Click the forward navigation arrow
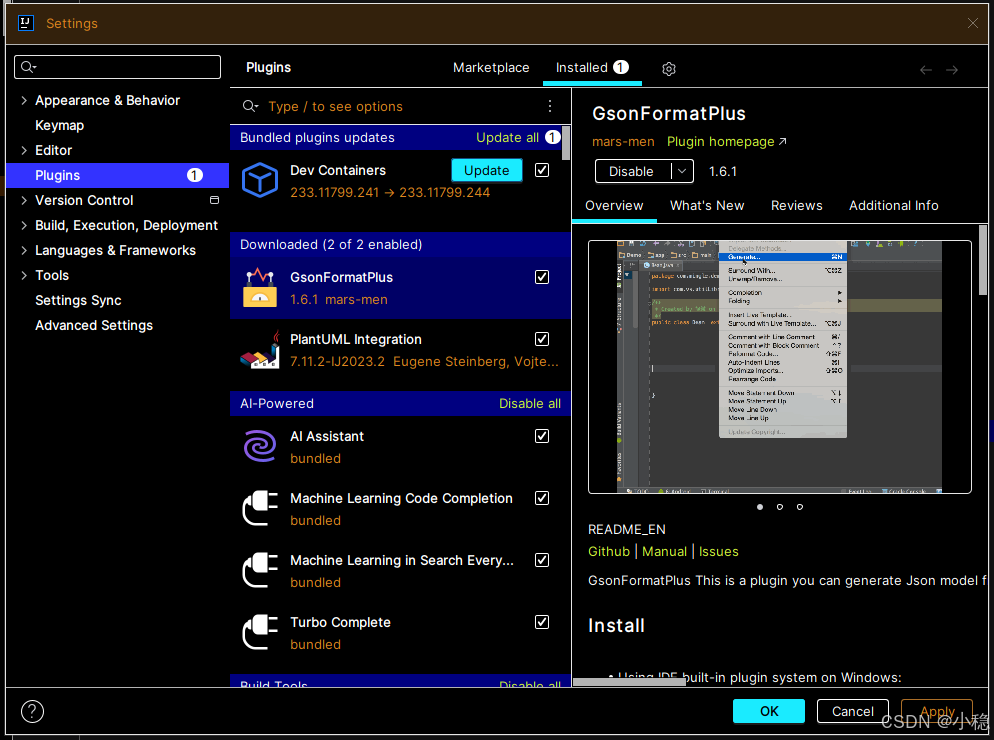994x740 pixels. pyautogui.click(x=952, y=70)
